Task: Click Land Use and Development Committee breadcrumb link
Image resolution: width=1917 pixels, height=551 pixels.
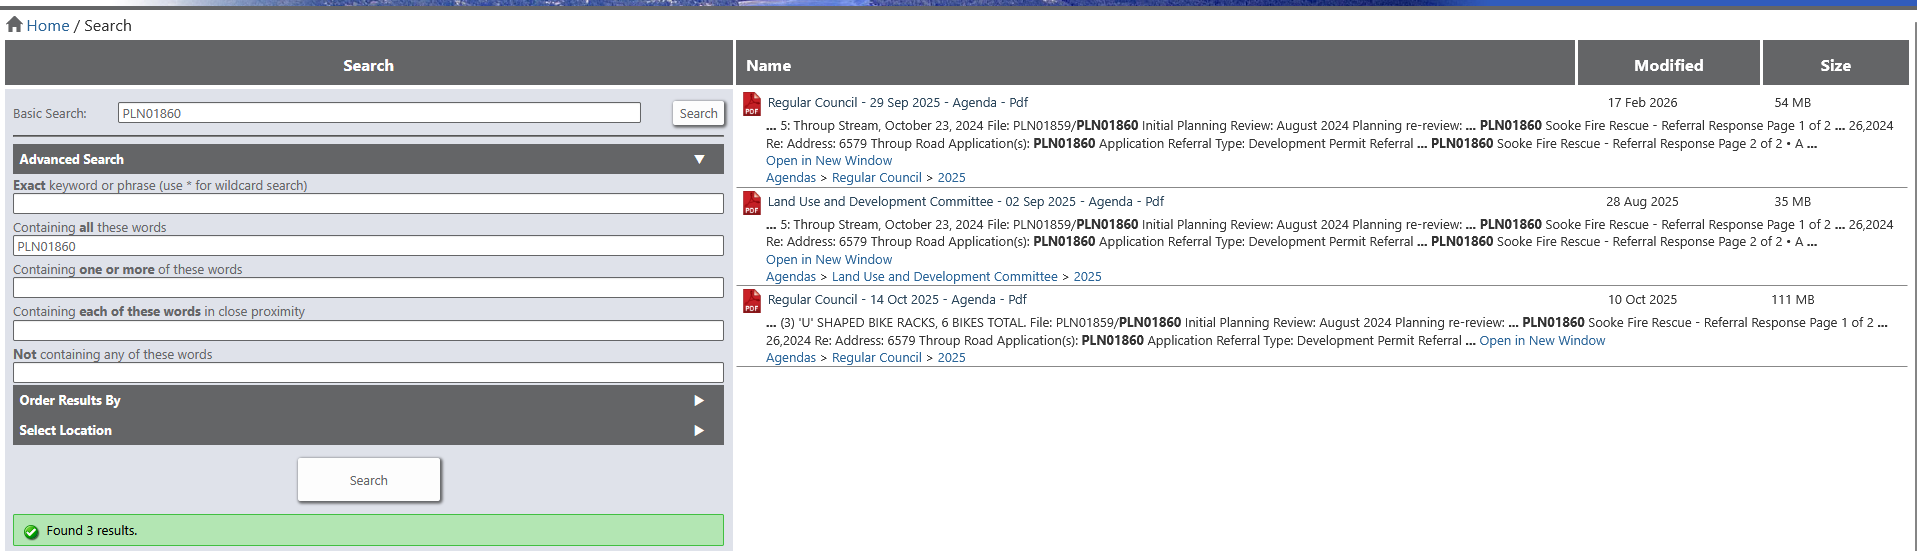Action: click(x=944, y=276)
